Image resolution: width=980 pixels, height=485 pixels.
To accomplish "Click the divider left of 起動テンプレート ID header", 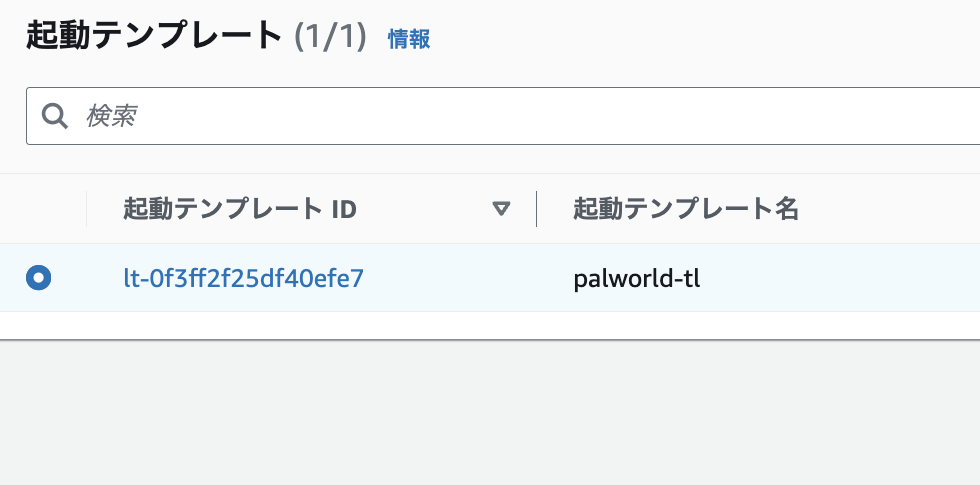I will [87, 209].
